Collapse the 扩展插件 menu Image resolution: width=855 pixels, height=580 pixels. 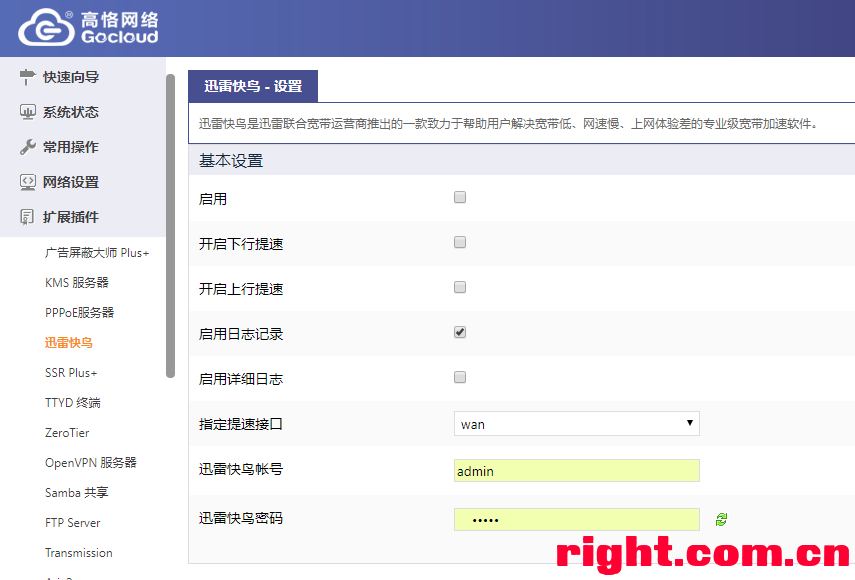[71, 216]
